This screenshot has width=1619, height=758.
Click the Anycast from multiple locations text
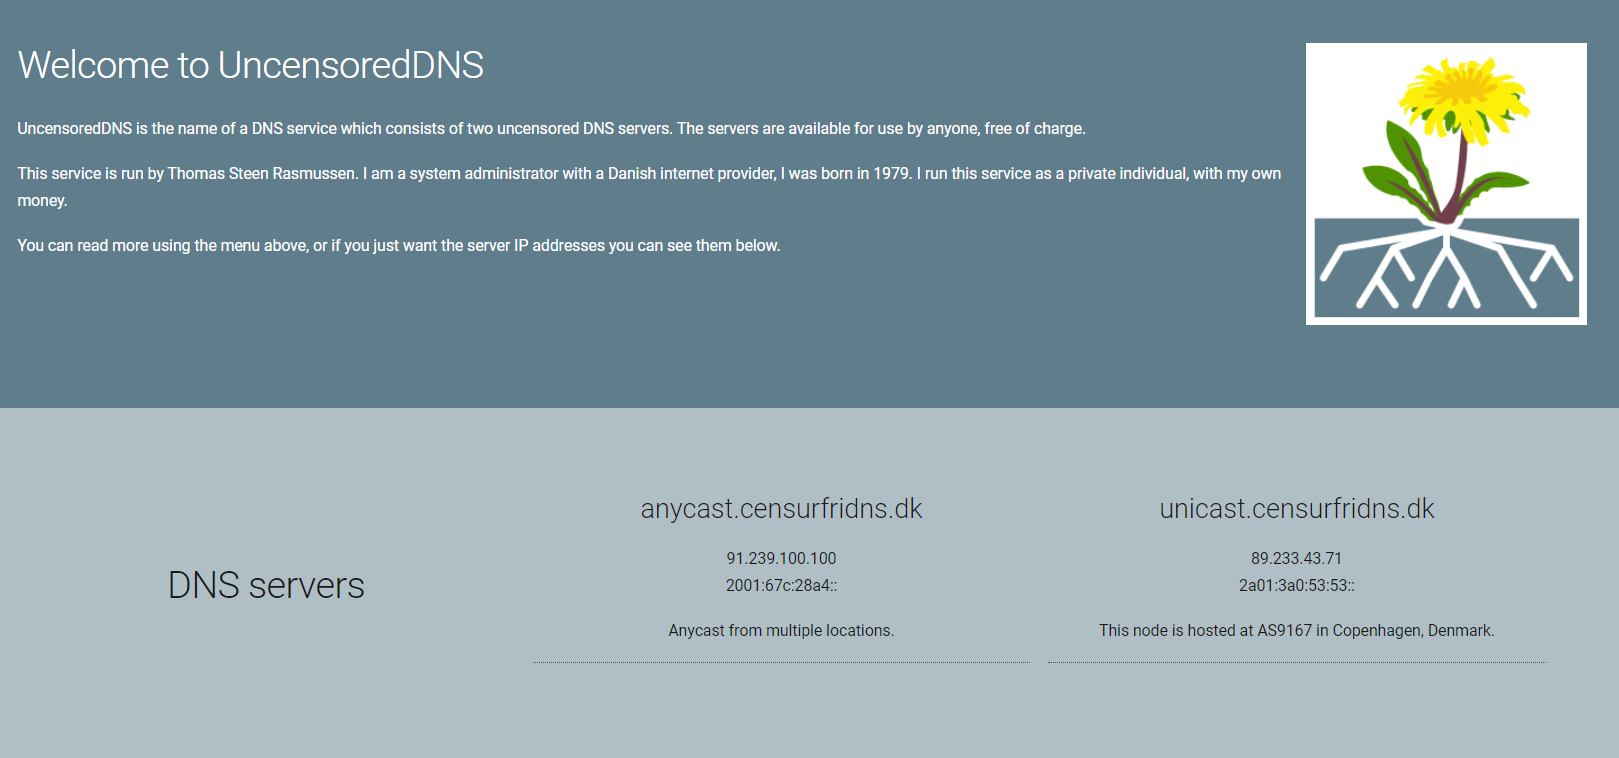click(781, 630)
